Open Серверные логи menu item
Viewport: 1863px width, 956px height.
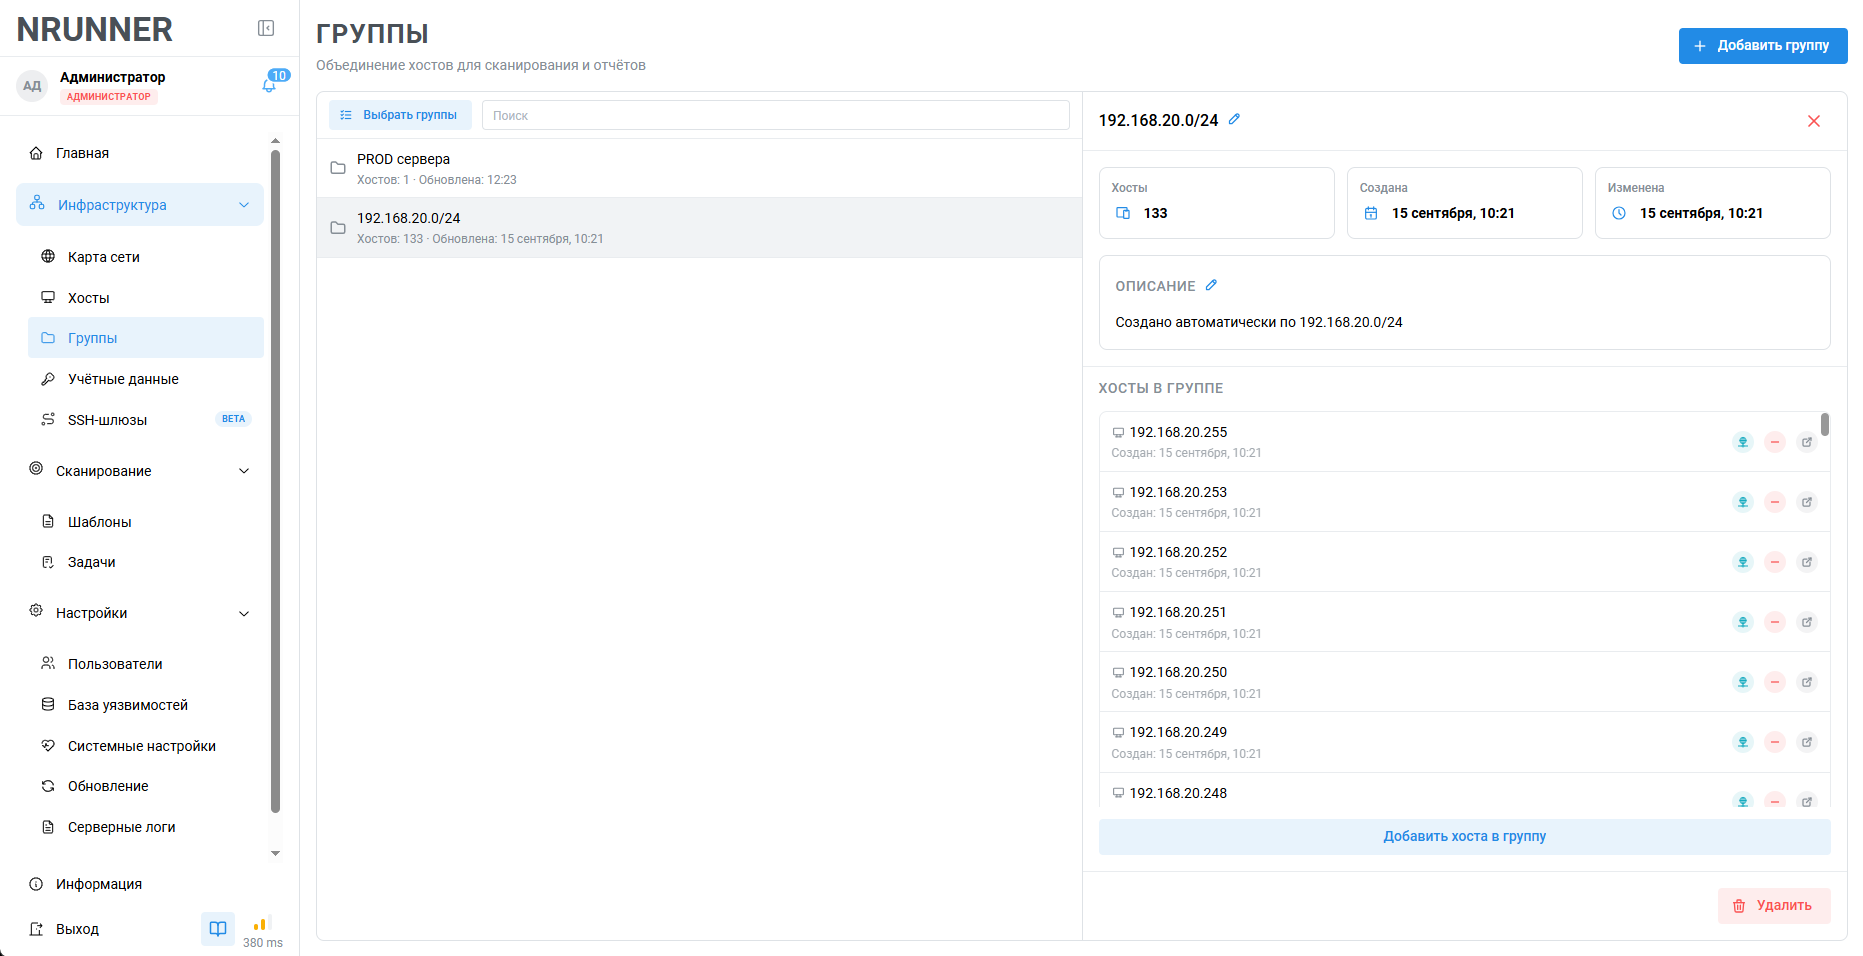click(146, 827)
